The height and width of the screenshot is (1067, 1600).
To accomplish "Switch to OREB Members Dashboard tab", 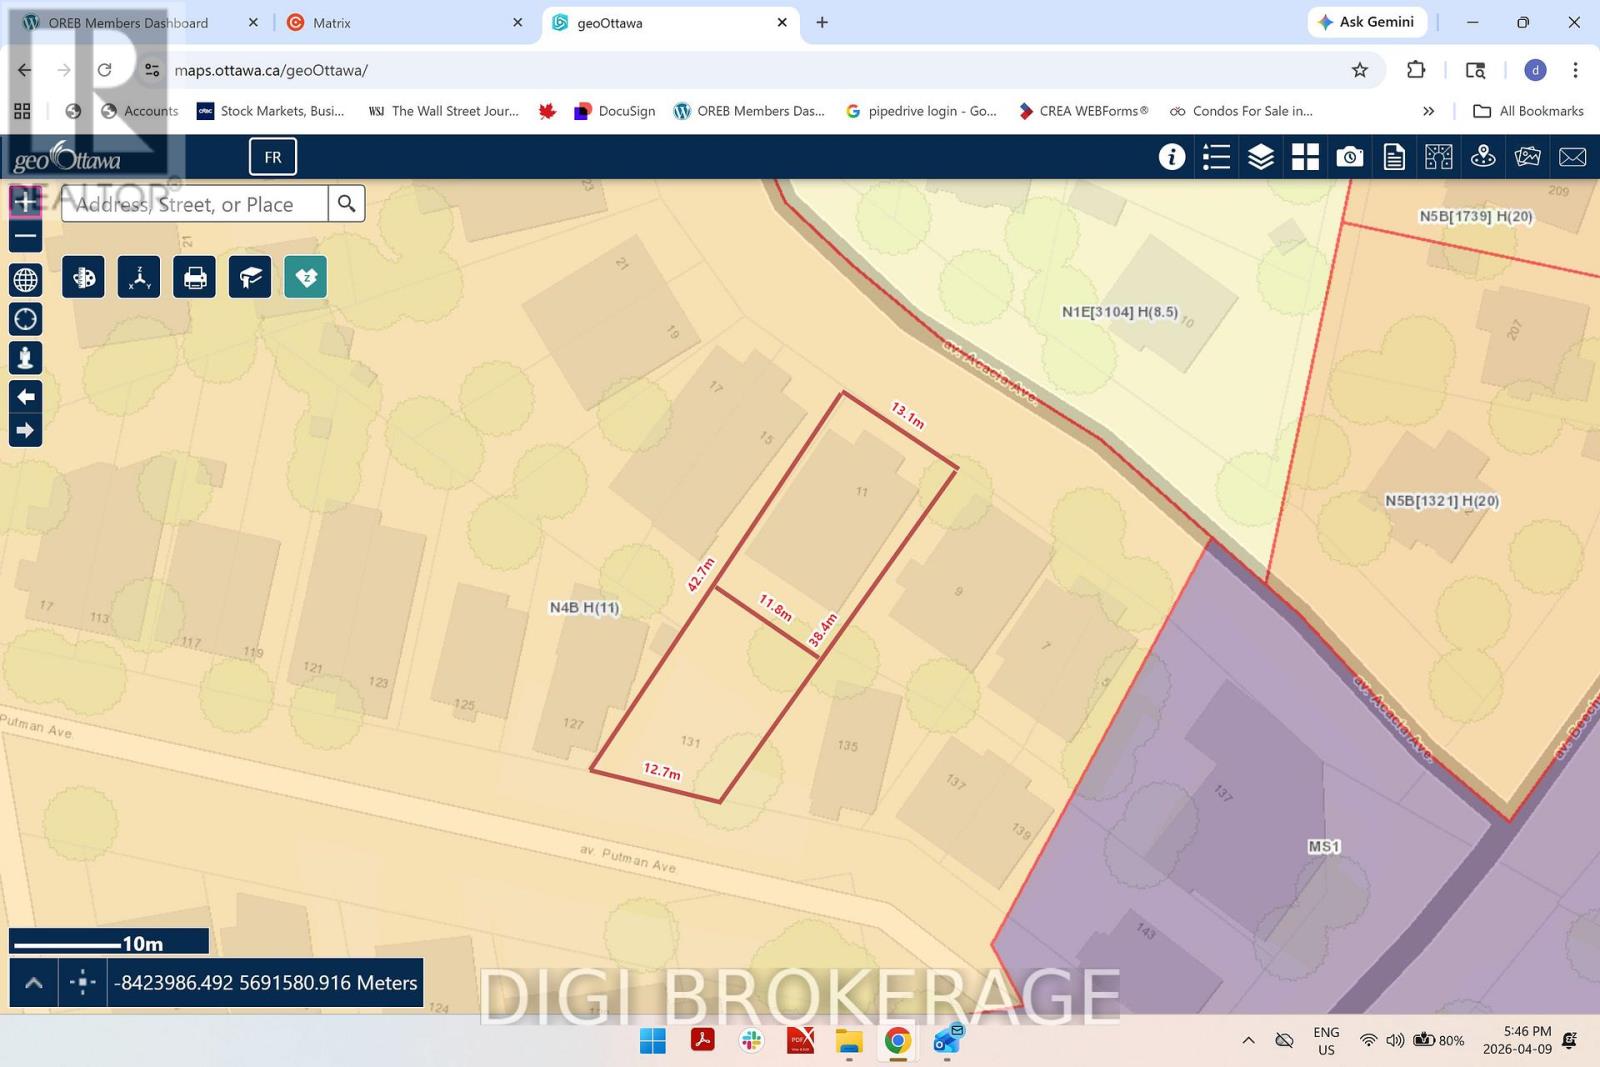I will (x=128, y=22).
